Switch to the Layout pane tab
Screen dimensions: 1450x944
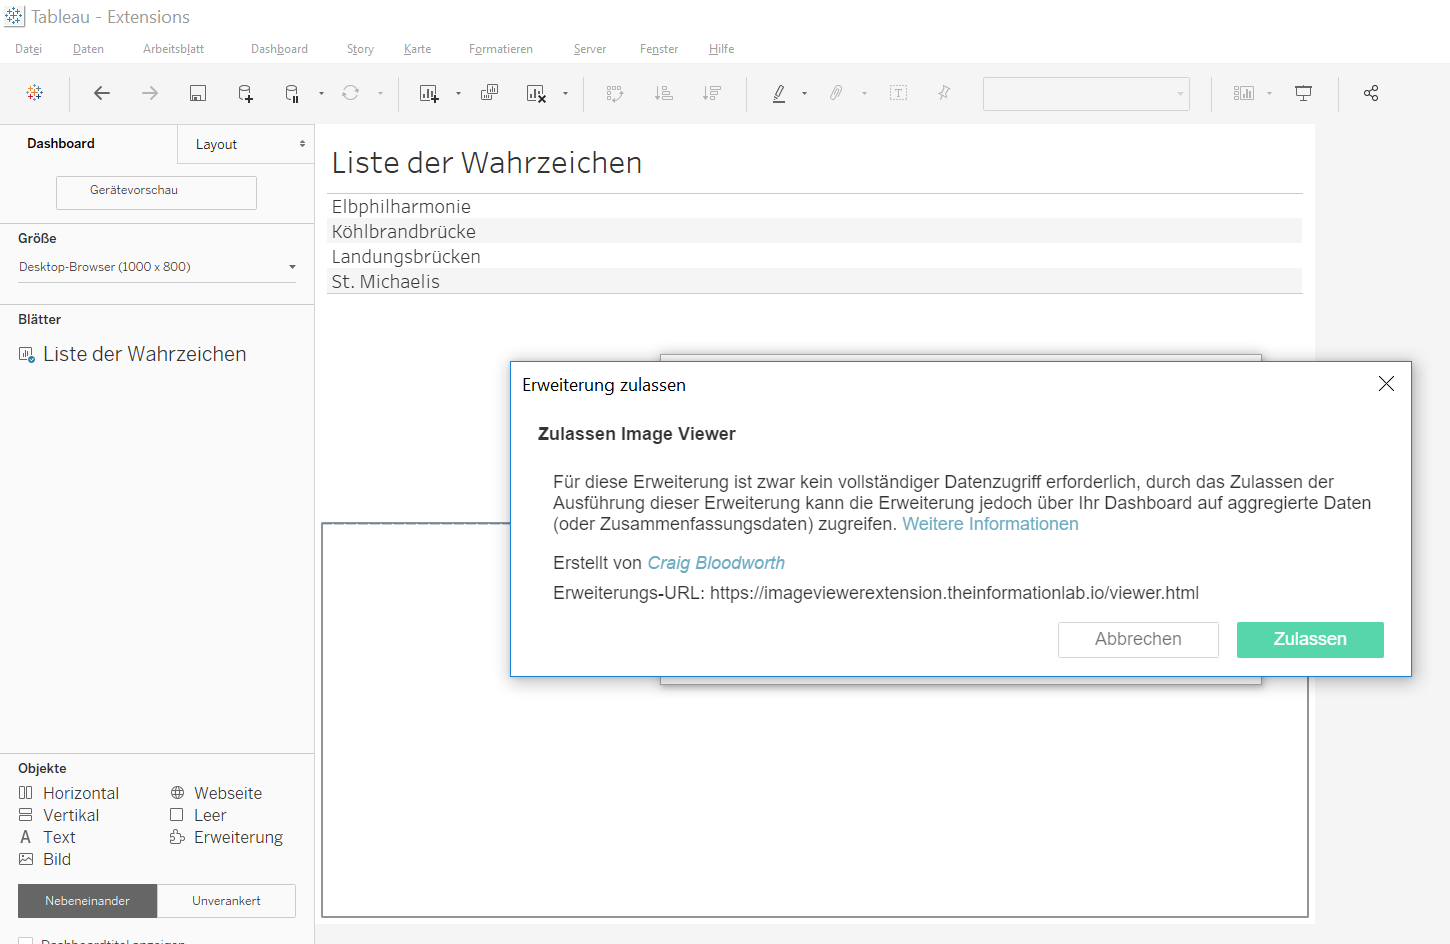[216, 144]
